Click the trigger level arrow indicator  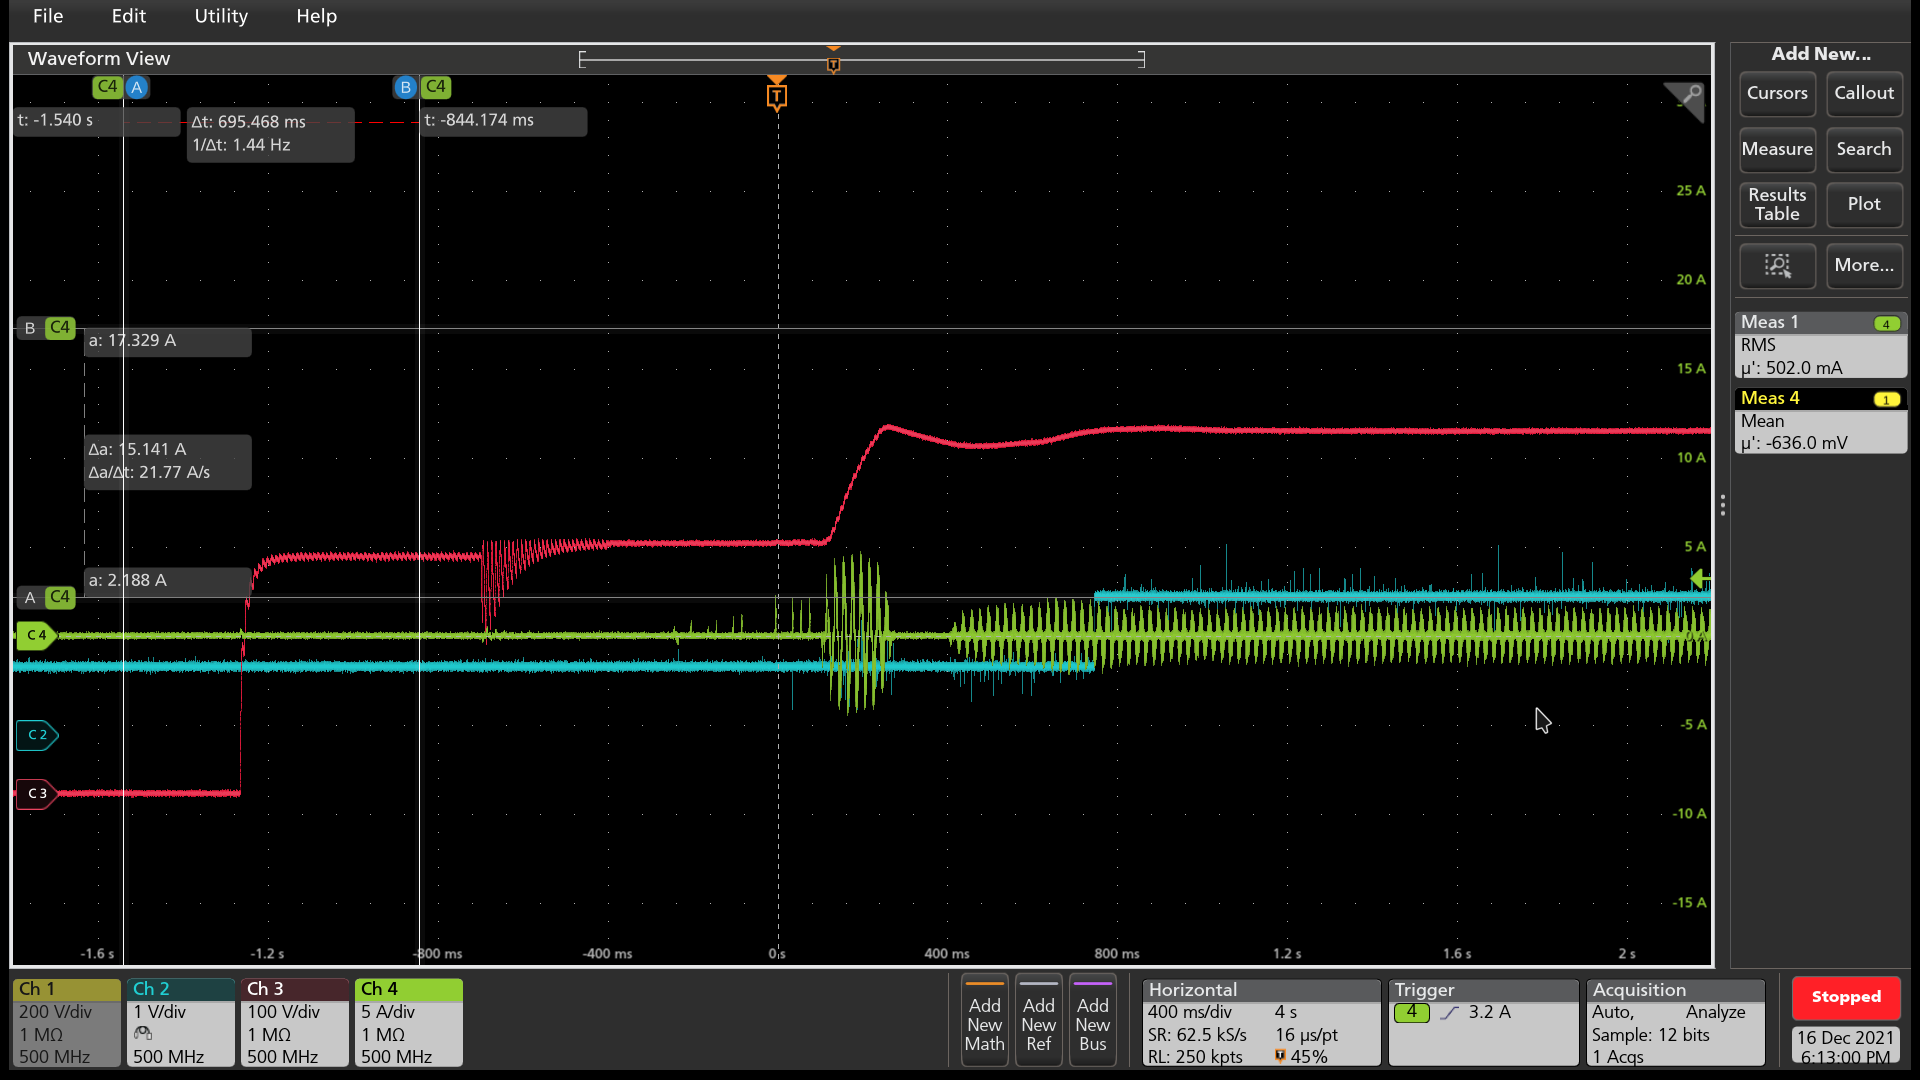pyautogui.click(x=1699, y=579)
